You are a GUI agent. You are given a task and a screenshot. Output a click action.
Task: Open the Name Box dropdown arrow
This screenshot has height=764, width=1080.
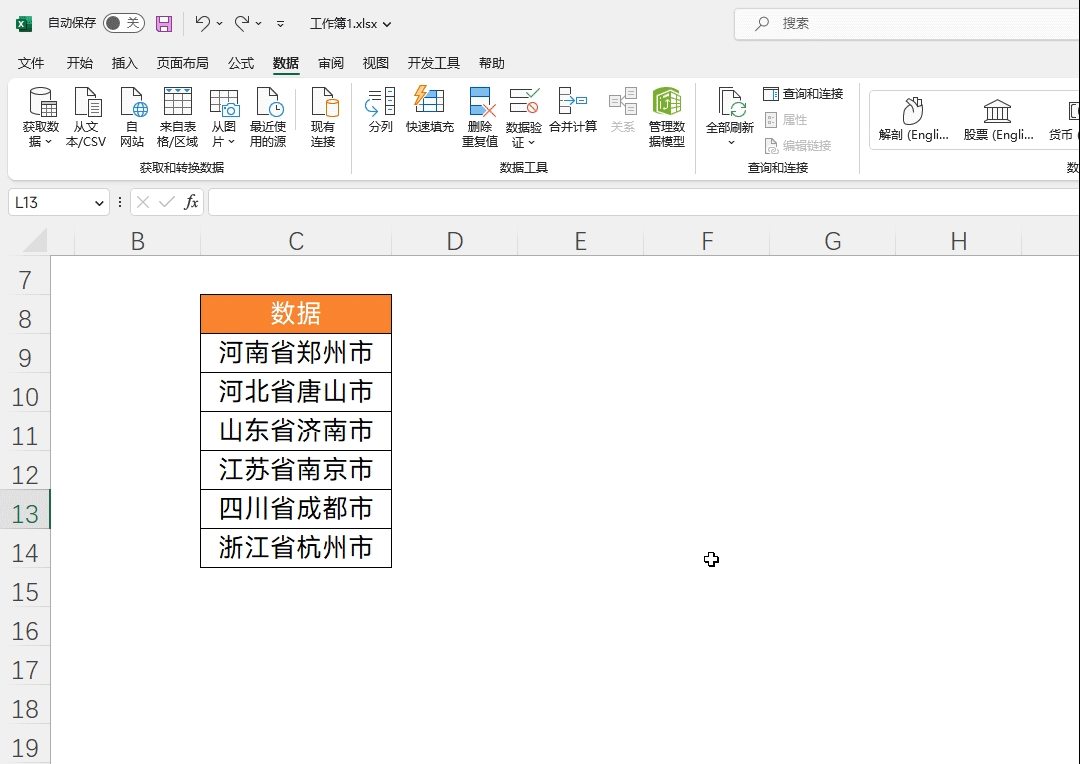[98, 203]
